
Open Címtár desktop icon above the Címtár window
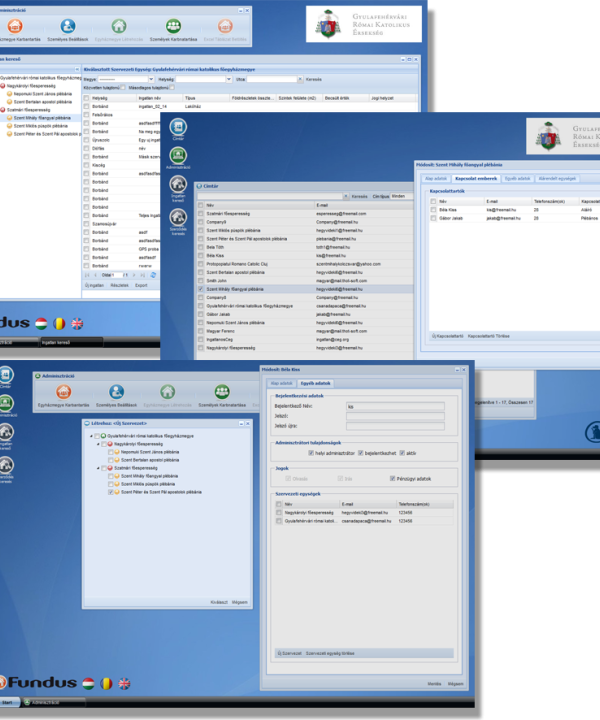[x=178, y=127]
